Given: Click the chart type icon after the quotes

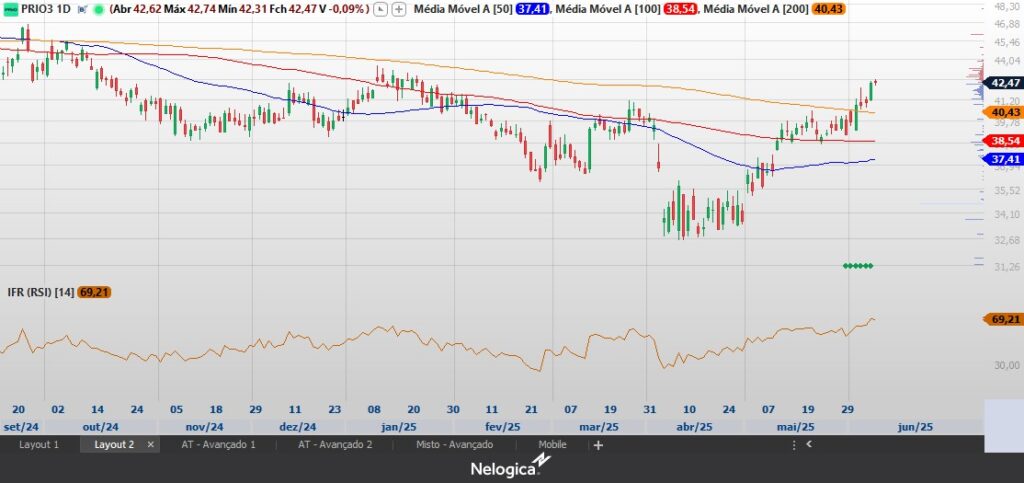Looking at the screenshot, I should 382,9.
